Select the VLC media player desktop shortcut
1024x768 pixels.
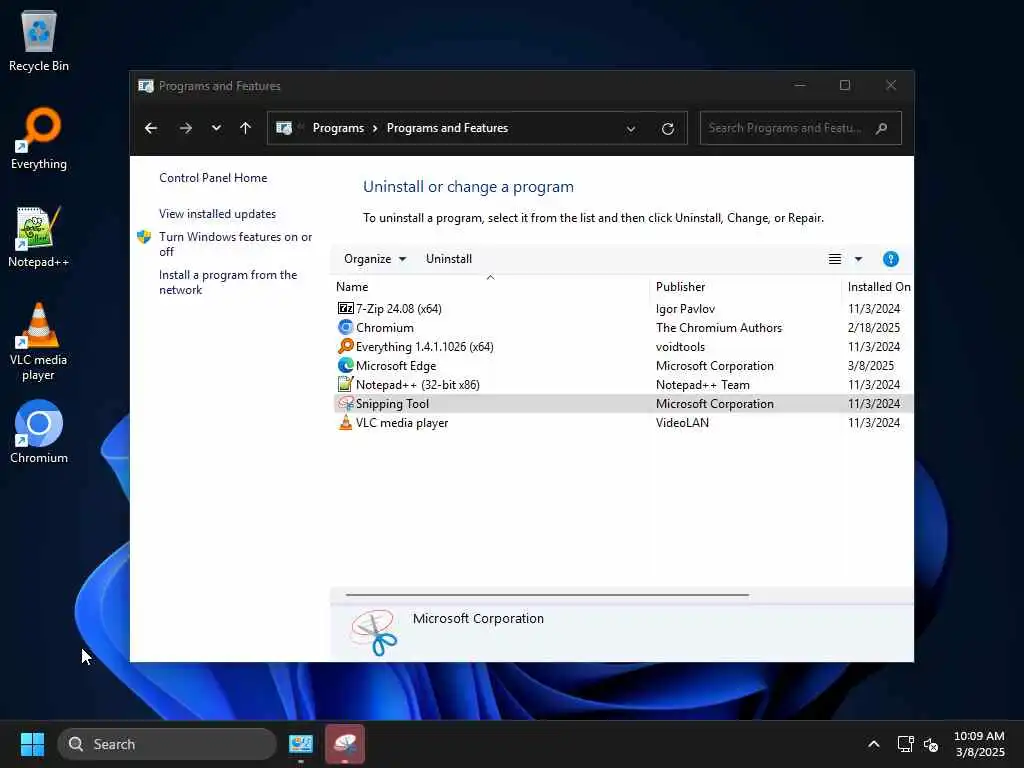pos(39,342)
